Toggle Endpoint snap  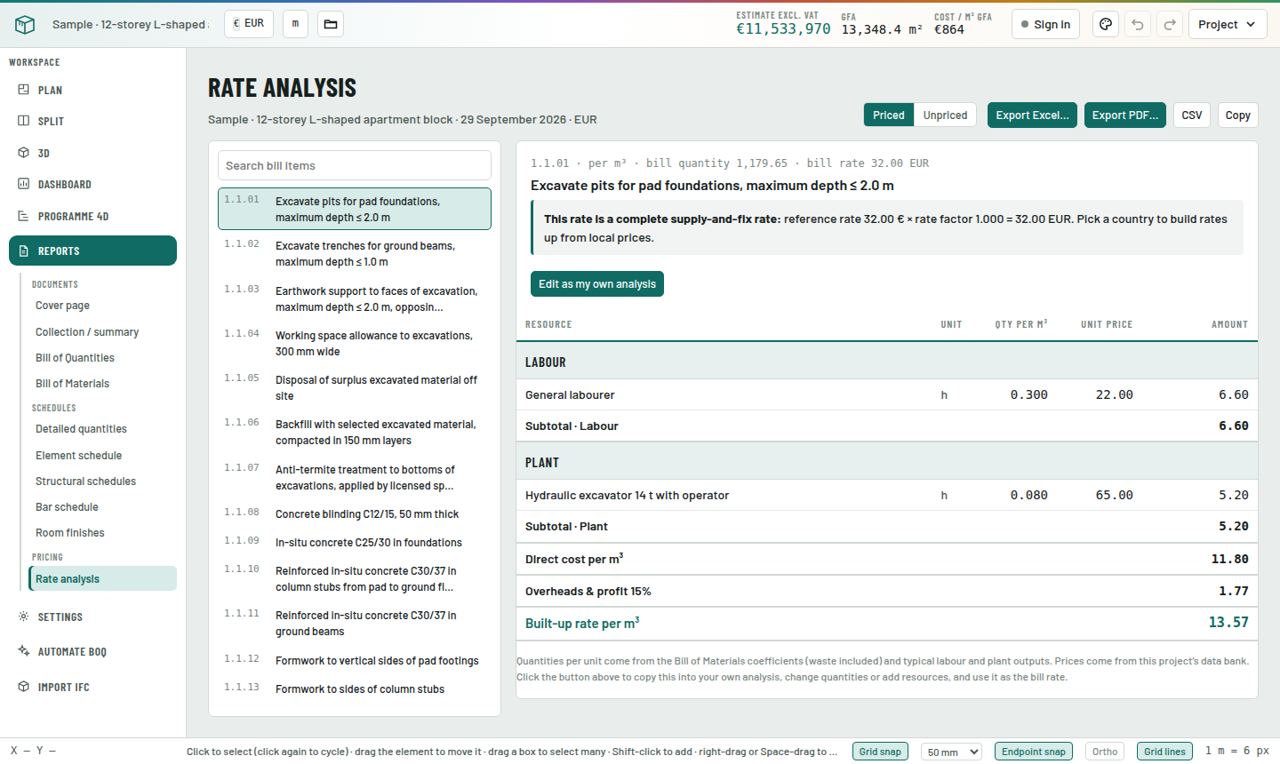click(1034, 751)
